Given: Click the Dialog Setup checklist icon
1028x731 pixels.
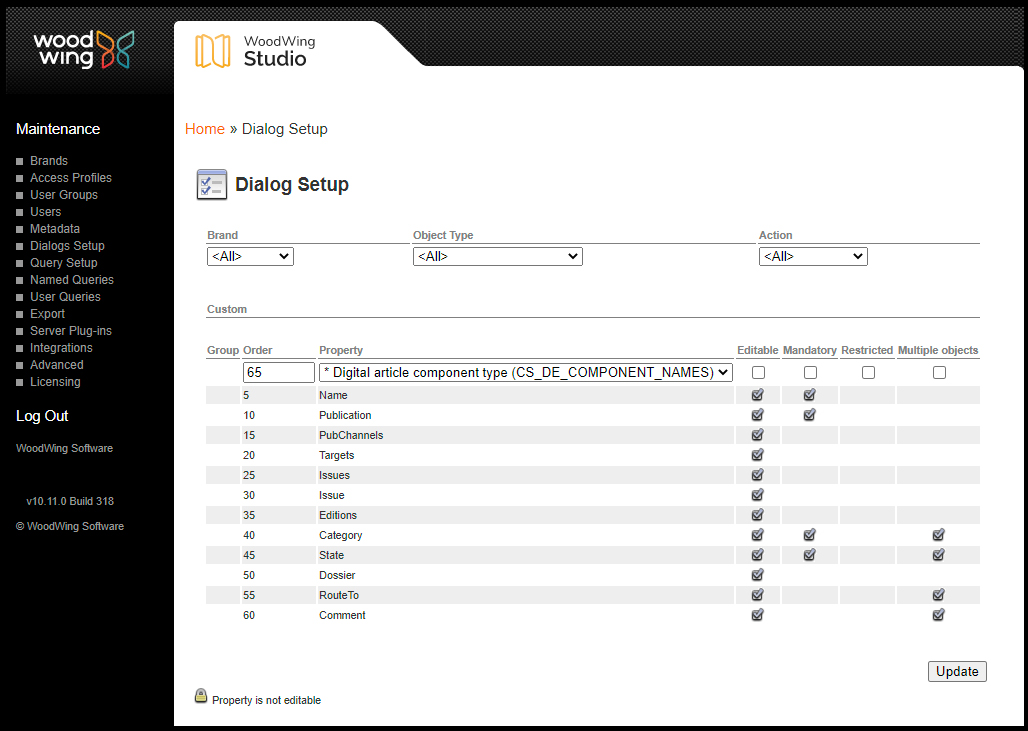Looking at the screenshot, I should tap(212, 184).
